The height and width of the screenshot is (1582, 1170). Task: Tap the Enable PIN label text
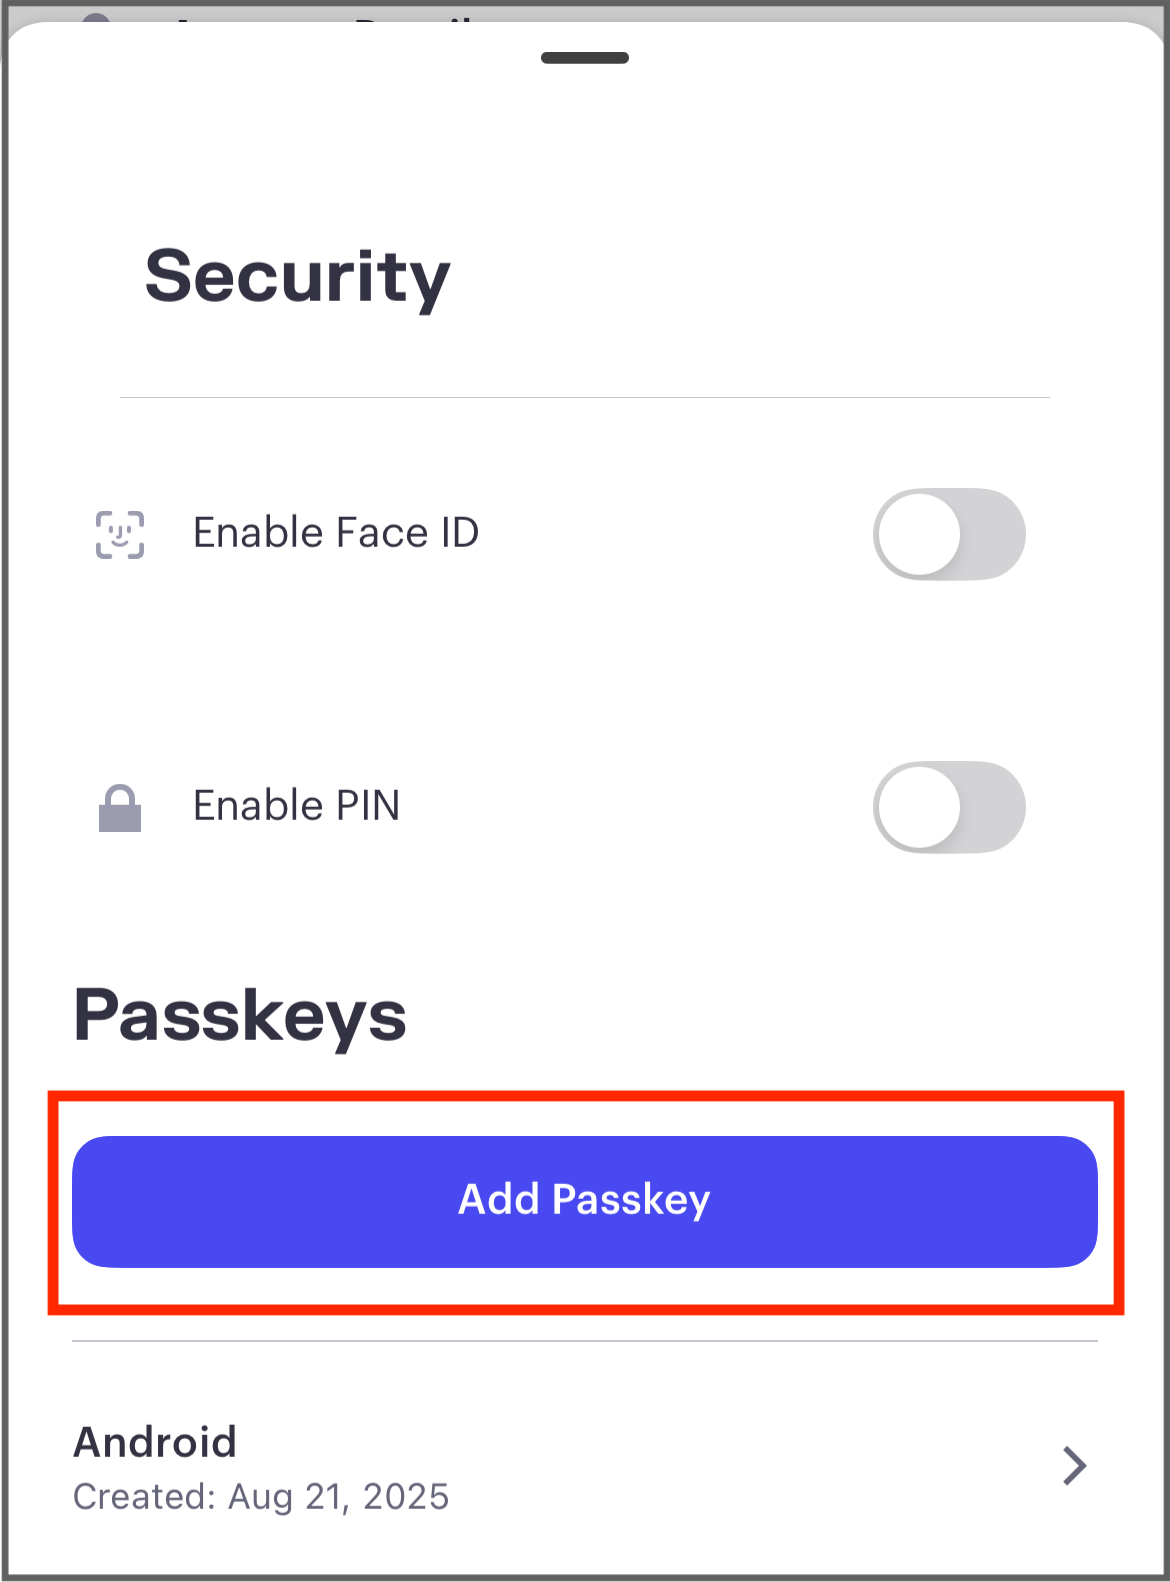[298, 805]
